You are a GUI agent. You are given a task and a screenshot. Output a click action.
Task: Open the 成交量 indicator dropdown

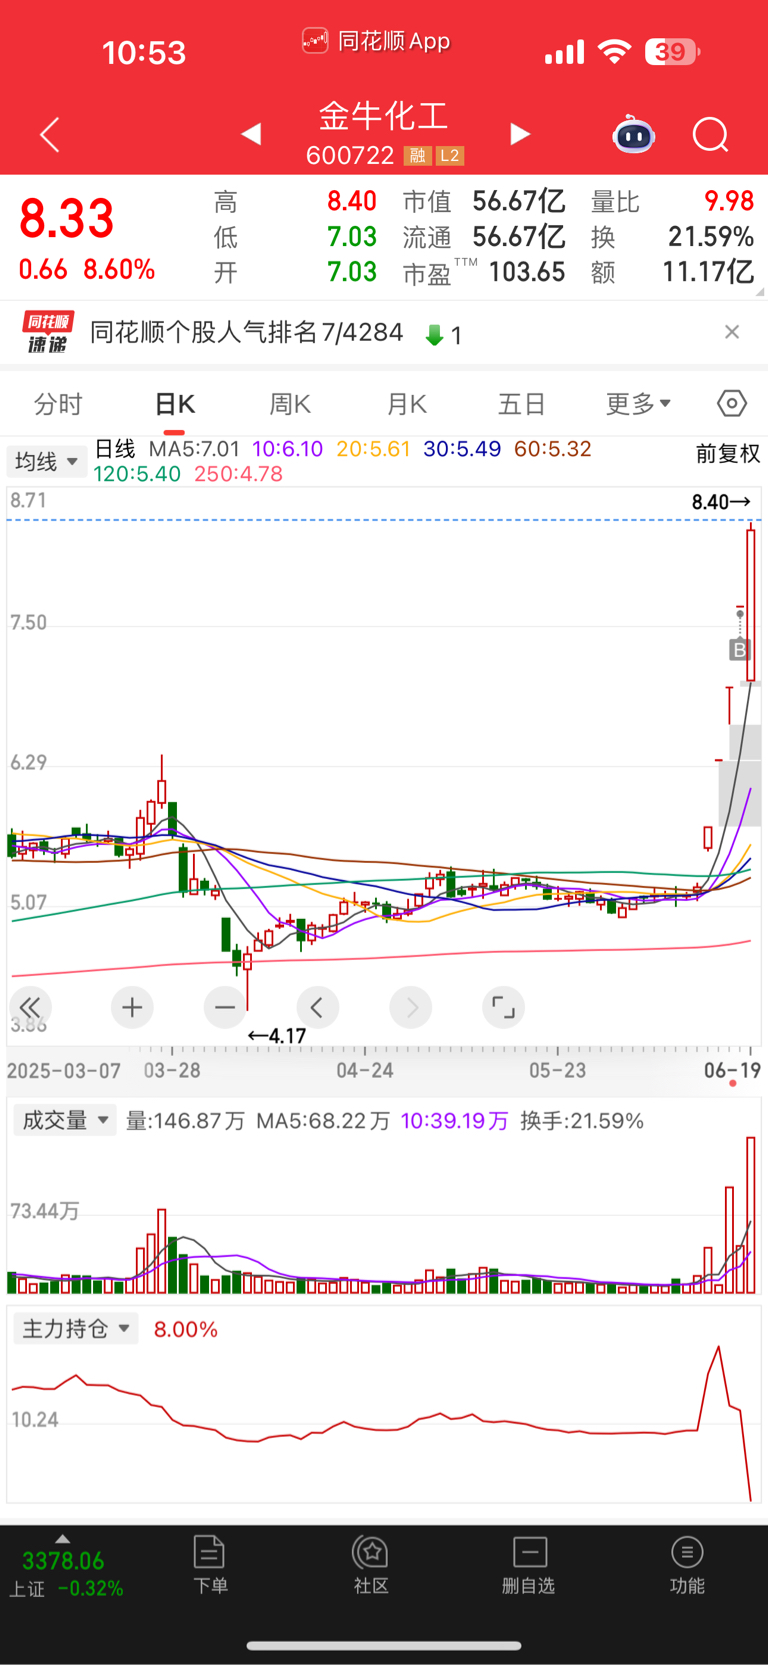tap(65, 1120)
